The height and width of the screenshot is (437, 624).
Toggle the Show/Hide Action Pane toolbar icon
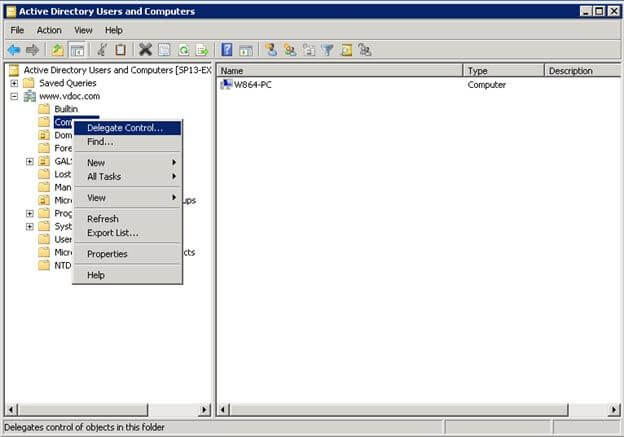click(x=246, y=50)
